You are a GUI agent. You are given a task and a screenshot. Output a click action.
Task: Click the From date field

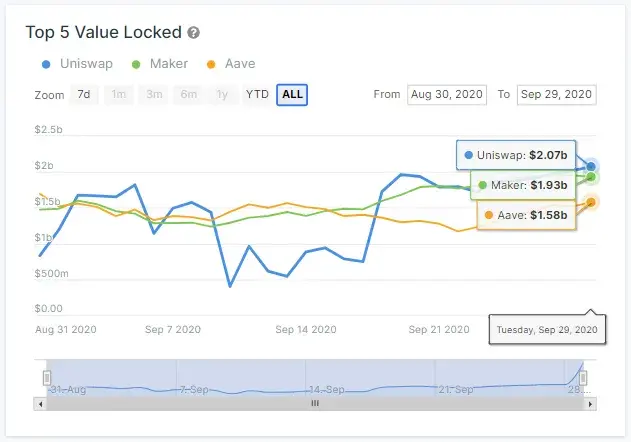coord(447,95)
